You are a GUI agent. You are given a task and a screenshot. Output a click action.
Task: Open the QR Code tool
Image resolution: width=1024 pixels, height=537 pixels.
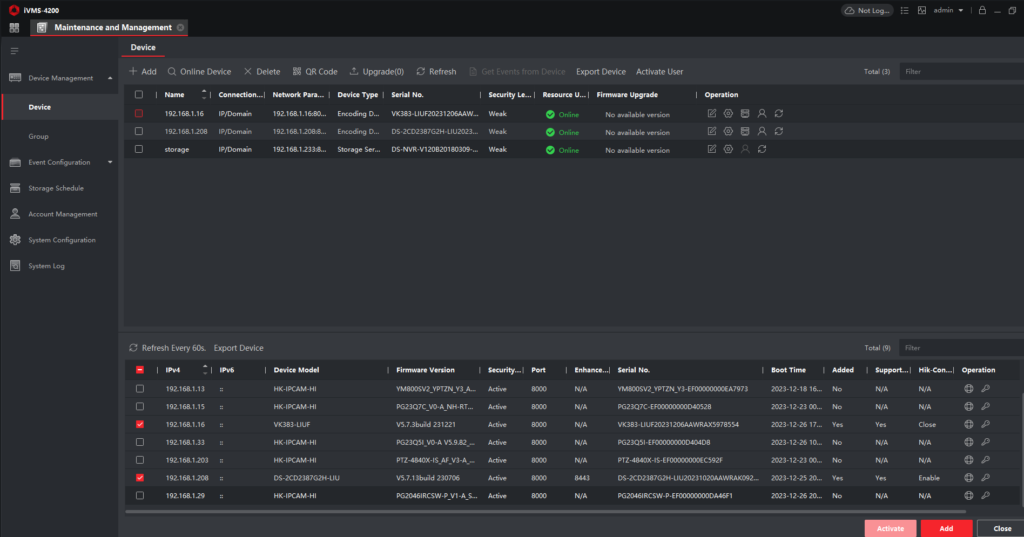pyautogui.click(x=314, y=72)
